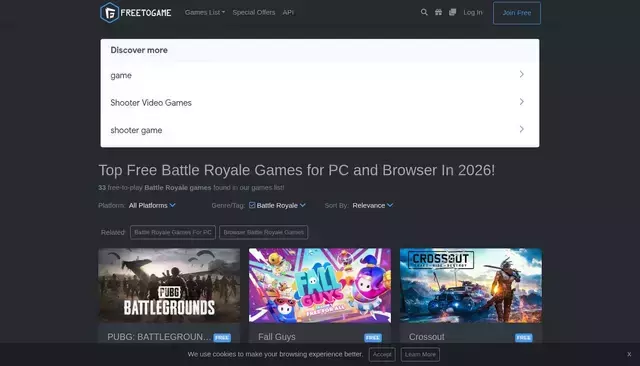Open the 'shooter game' Discover more row
The width and height of the screenshot is (640, 366).
pos(320,130)
